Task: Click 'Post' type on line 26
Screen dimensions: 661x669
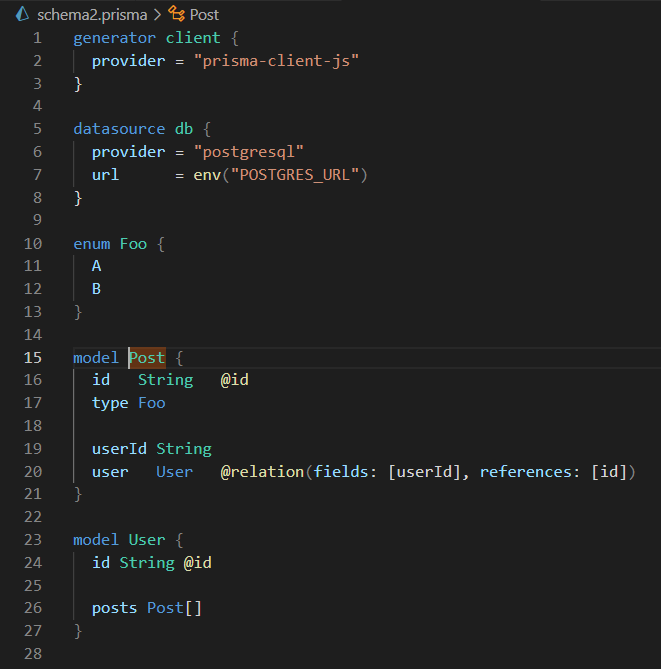Action: coord(166,608)
